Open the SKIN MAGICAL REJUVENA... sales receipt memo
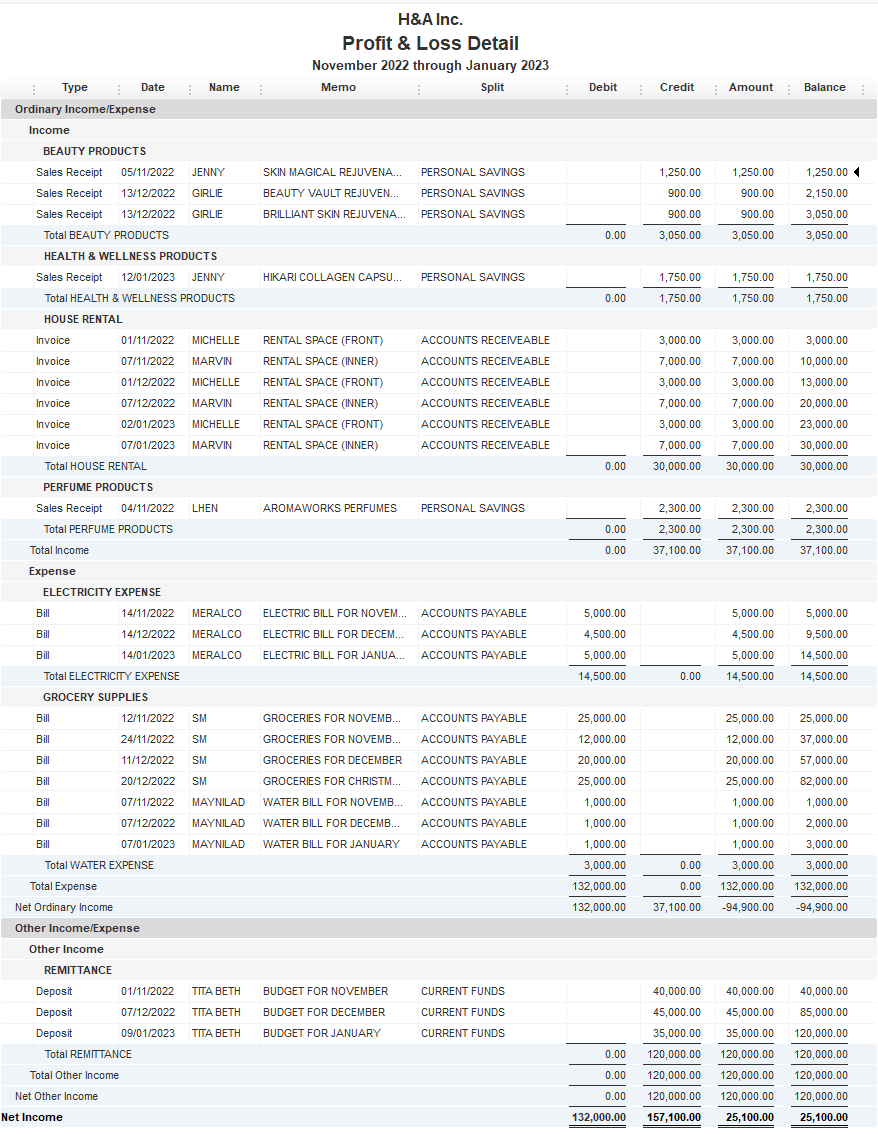This screenshot has height=1134, width=878. [x=333, y=172]
